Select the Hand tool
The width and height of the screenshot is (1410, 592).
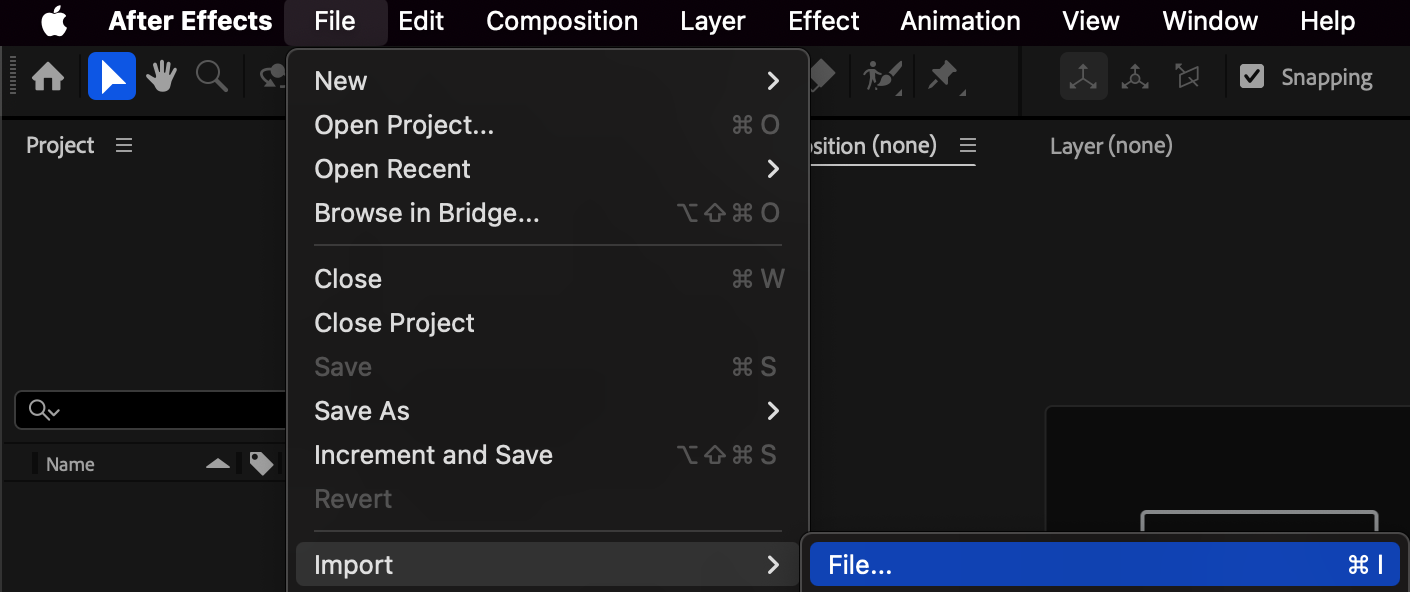tap(161, 77)
